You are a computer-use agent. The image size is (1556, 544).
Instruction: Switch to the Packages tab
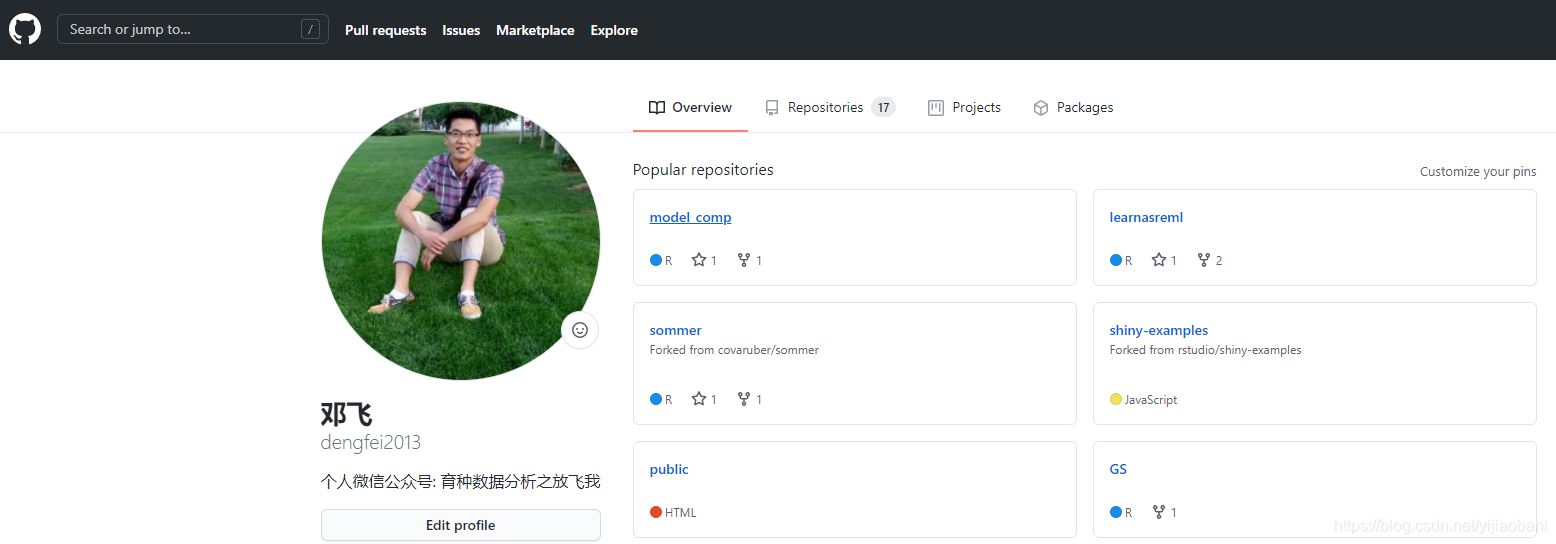(x=1073, y=108)
